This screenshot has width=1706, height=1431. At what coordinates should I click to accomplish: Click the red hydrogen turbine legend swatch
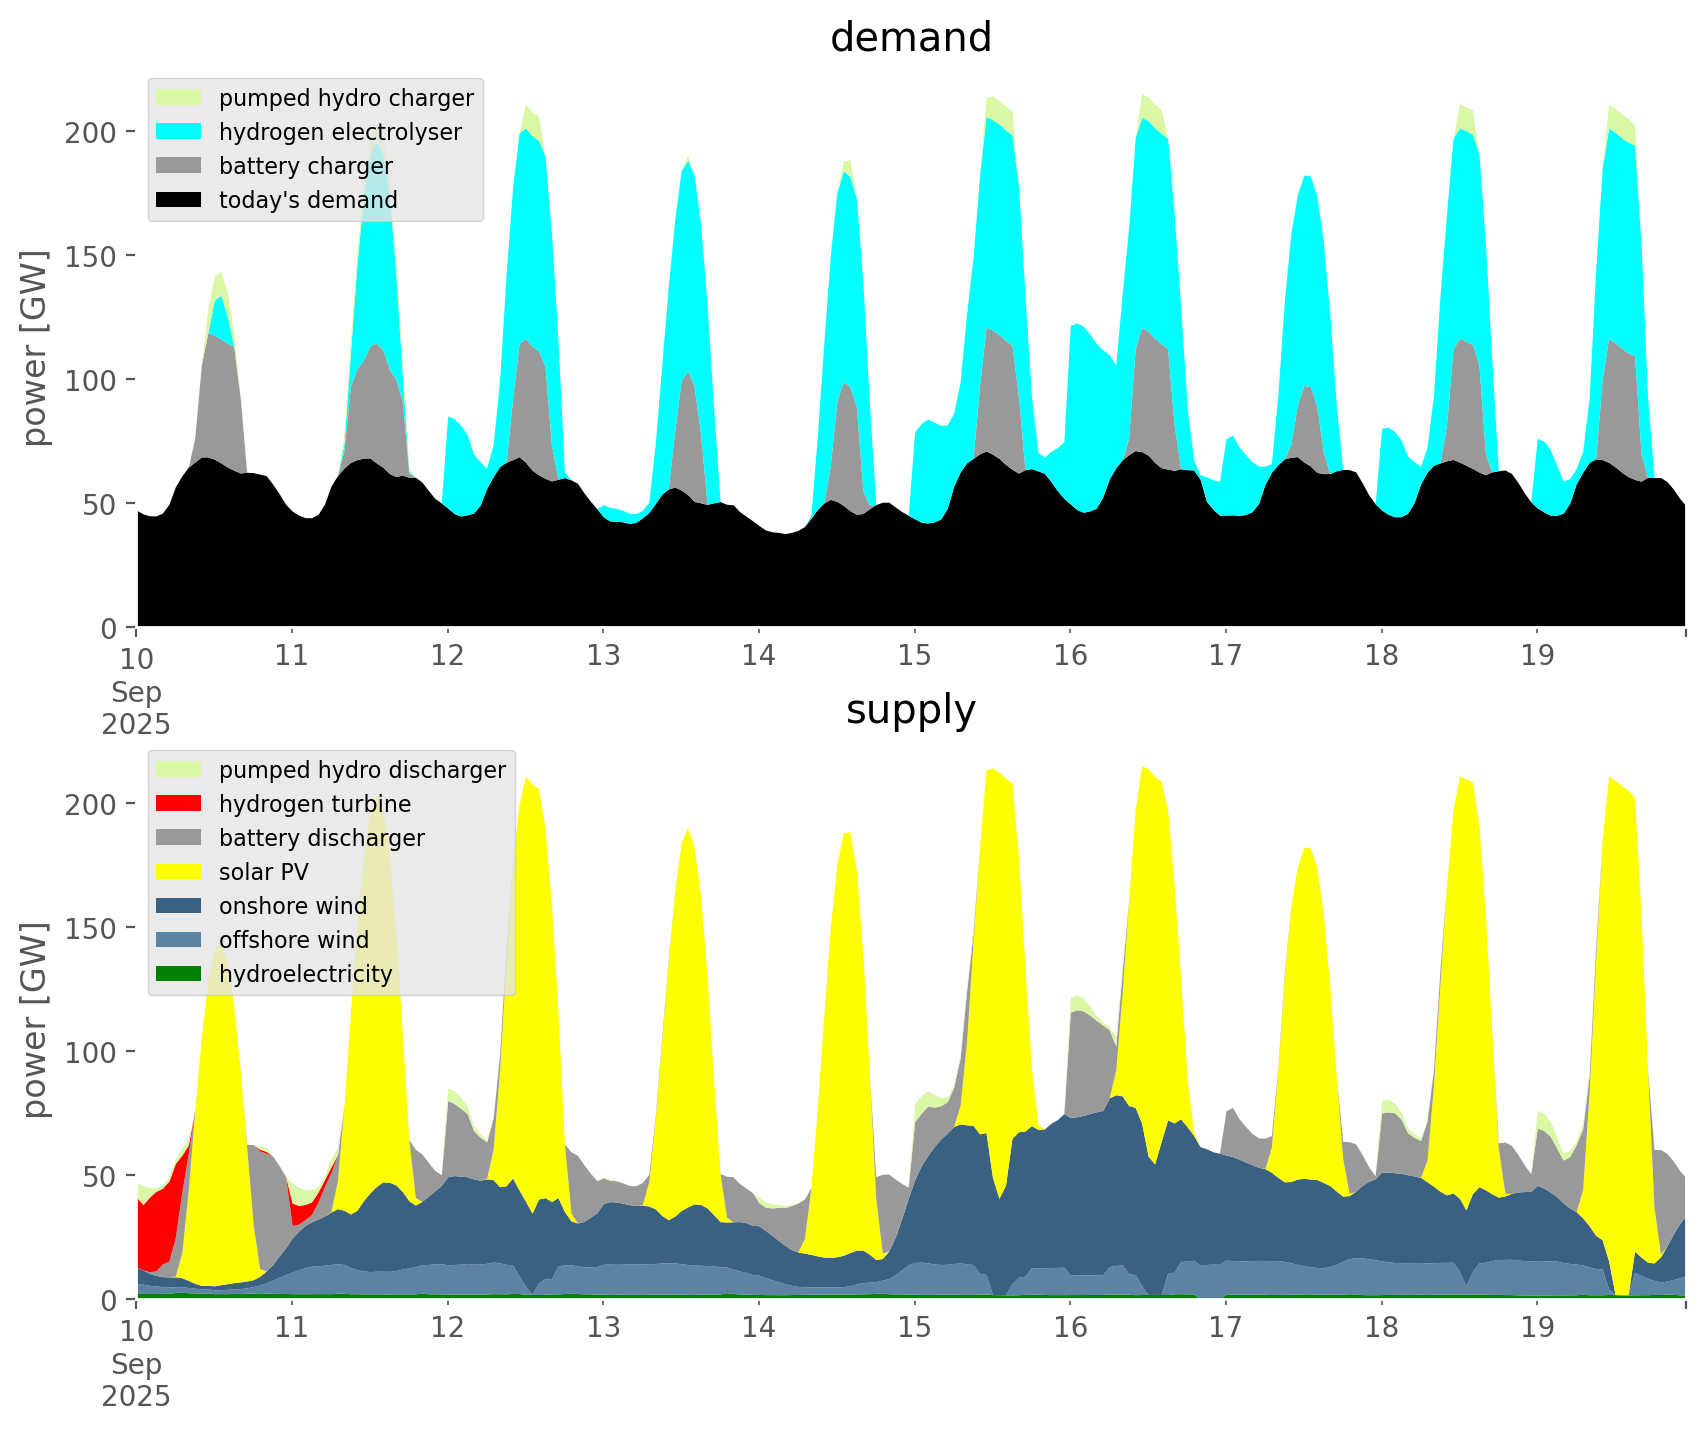pos(179,804)
